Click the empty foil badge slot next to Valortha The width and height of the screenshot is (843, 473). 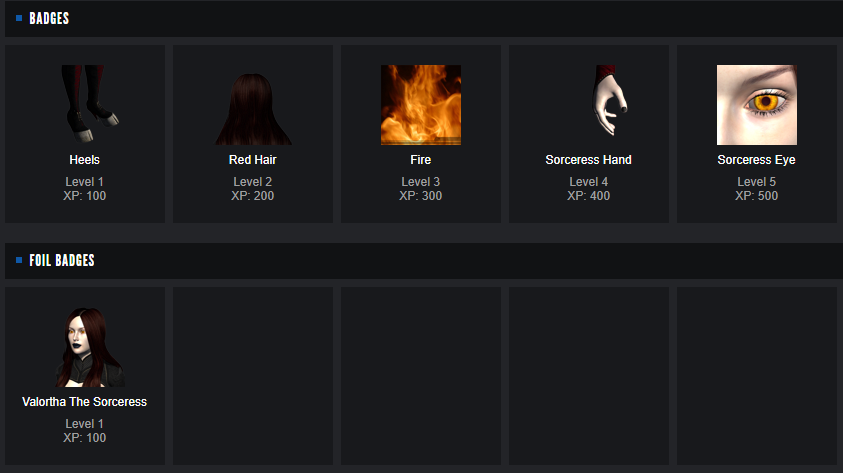click(x=253, y=376)
